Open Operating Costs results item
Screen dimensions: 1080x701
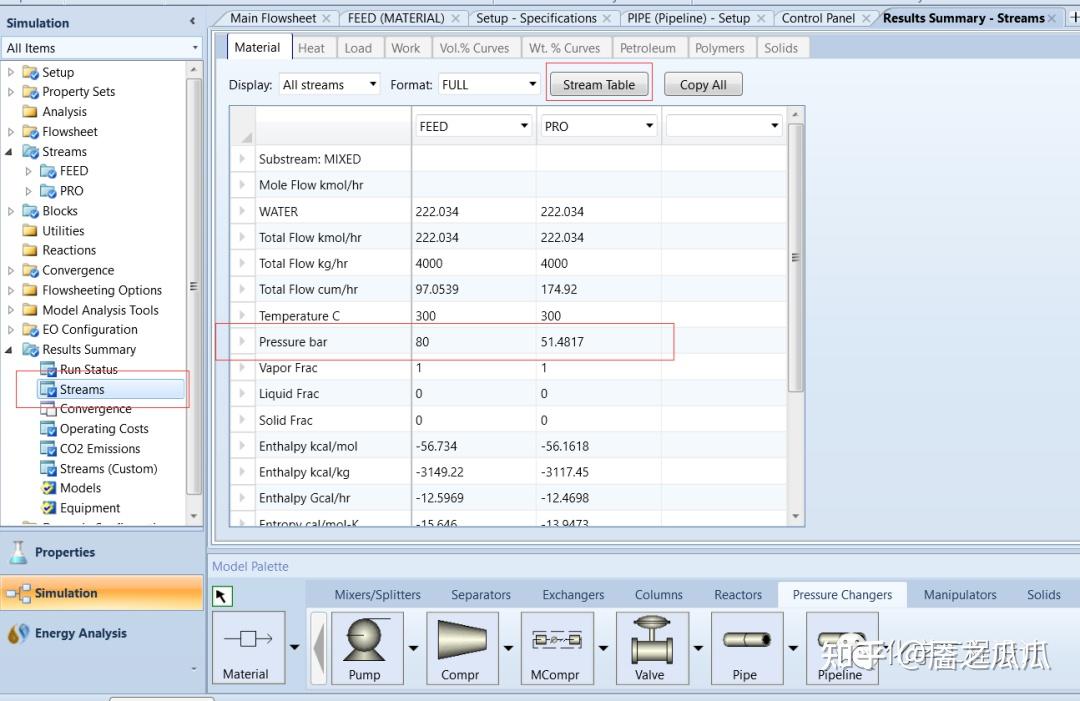tap(104, 429)
